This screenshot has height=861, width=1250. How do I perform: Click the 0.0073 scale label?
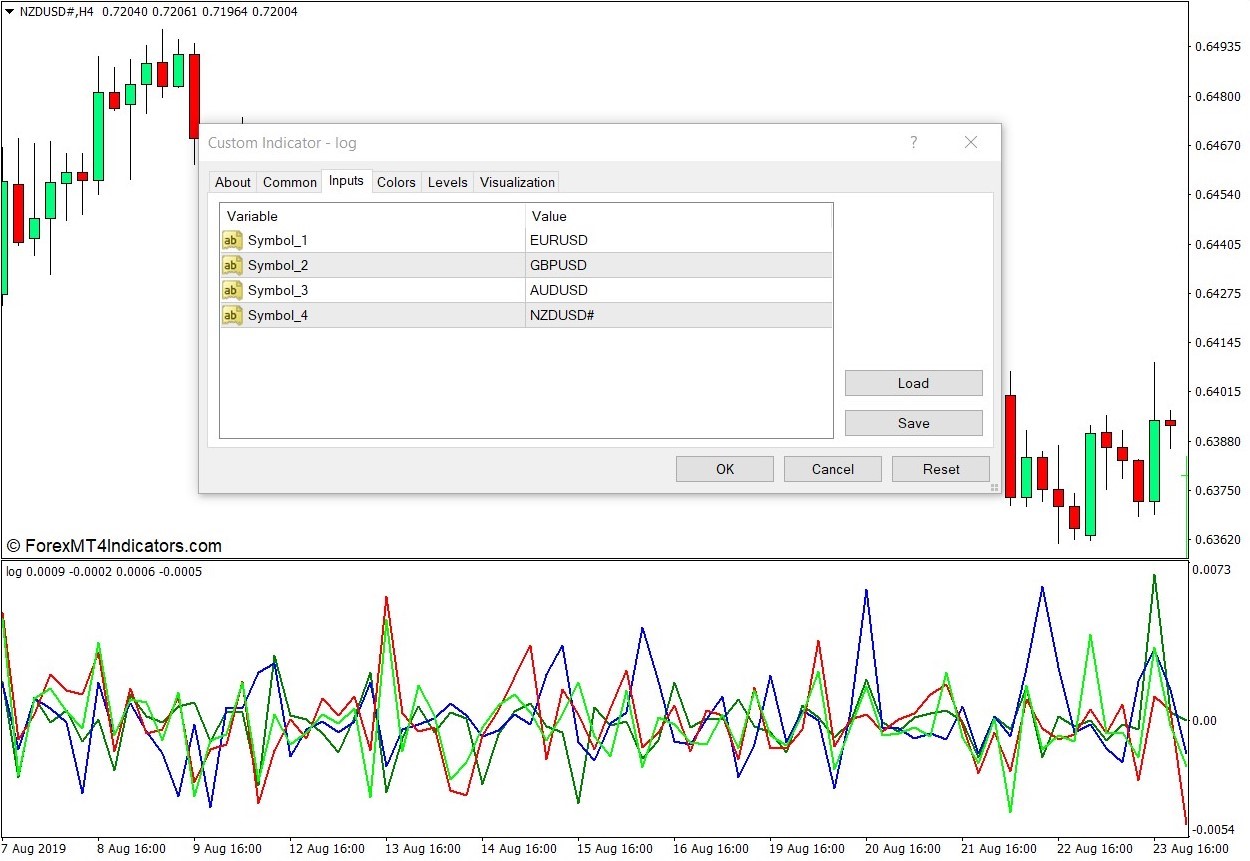click(1213, 569)
